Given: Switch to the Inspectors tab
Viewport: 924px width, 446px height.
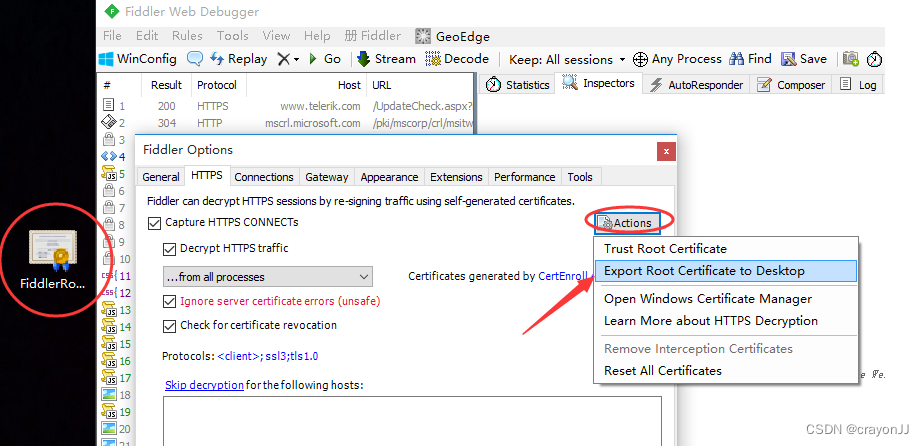Looking at the screenshot, I should point(598,84).
